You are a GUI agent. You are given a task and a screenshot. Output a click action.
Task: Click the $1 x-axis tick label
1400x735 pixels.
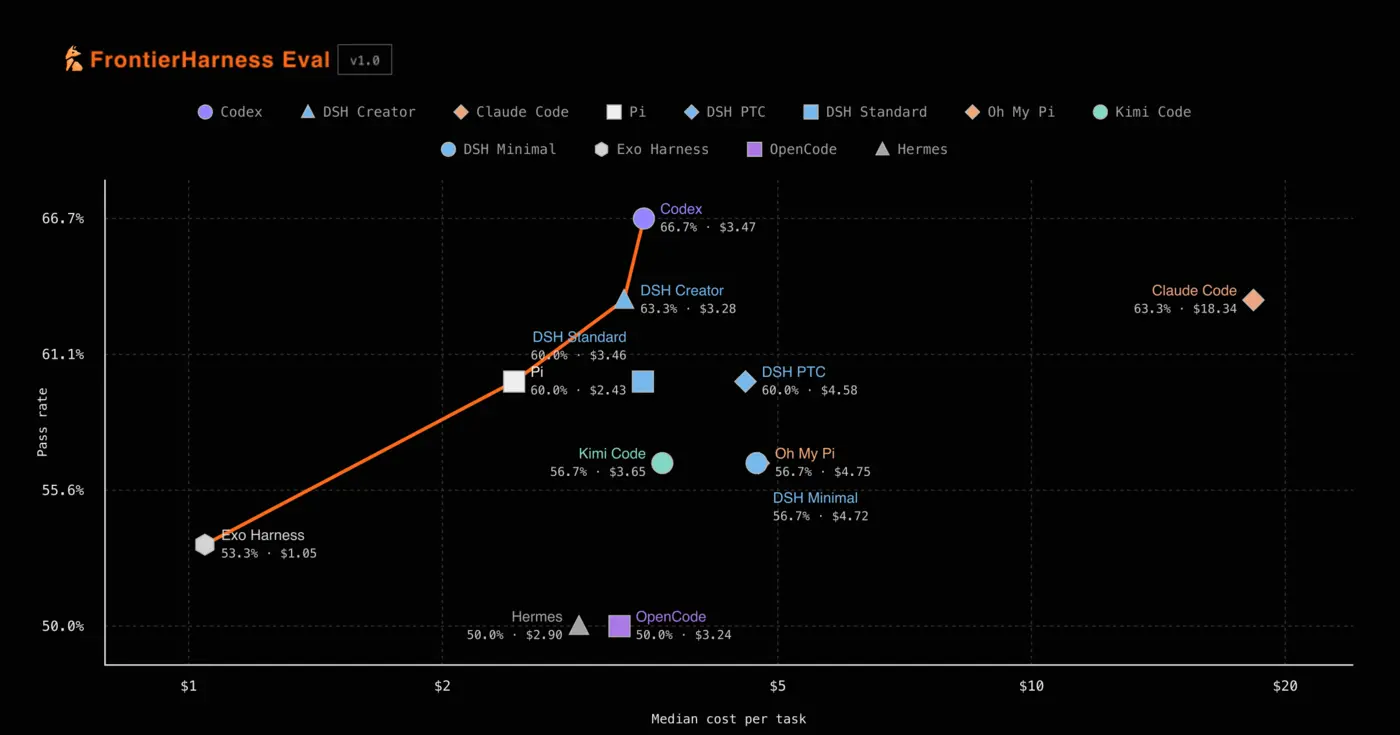188,686
